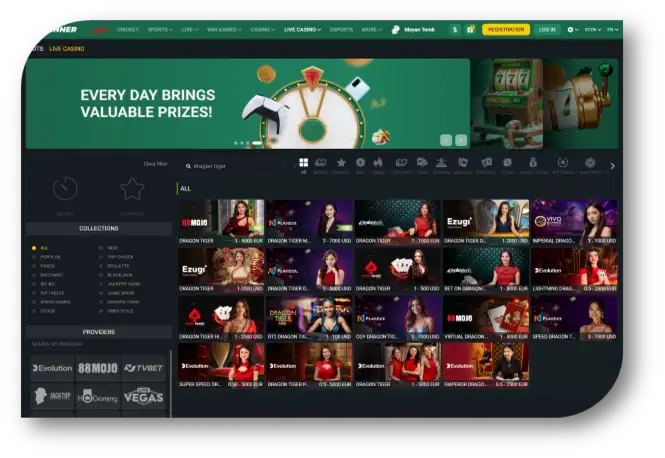Select the POPULAR collection
This screenshot has height=458, width=665.
pos(50,257)
